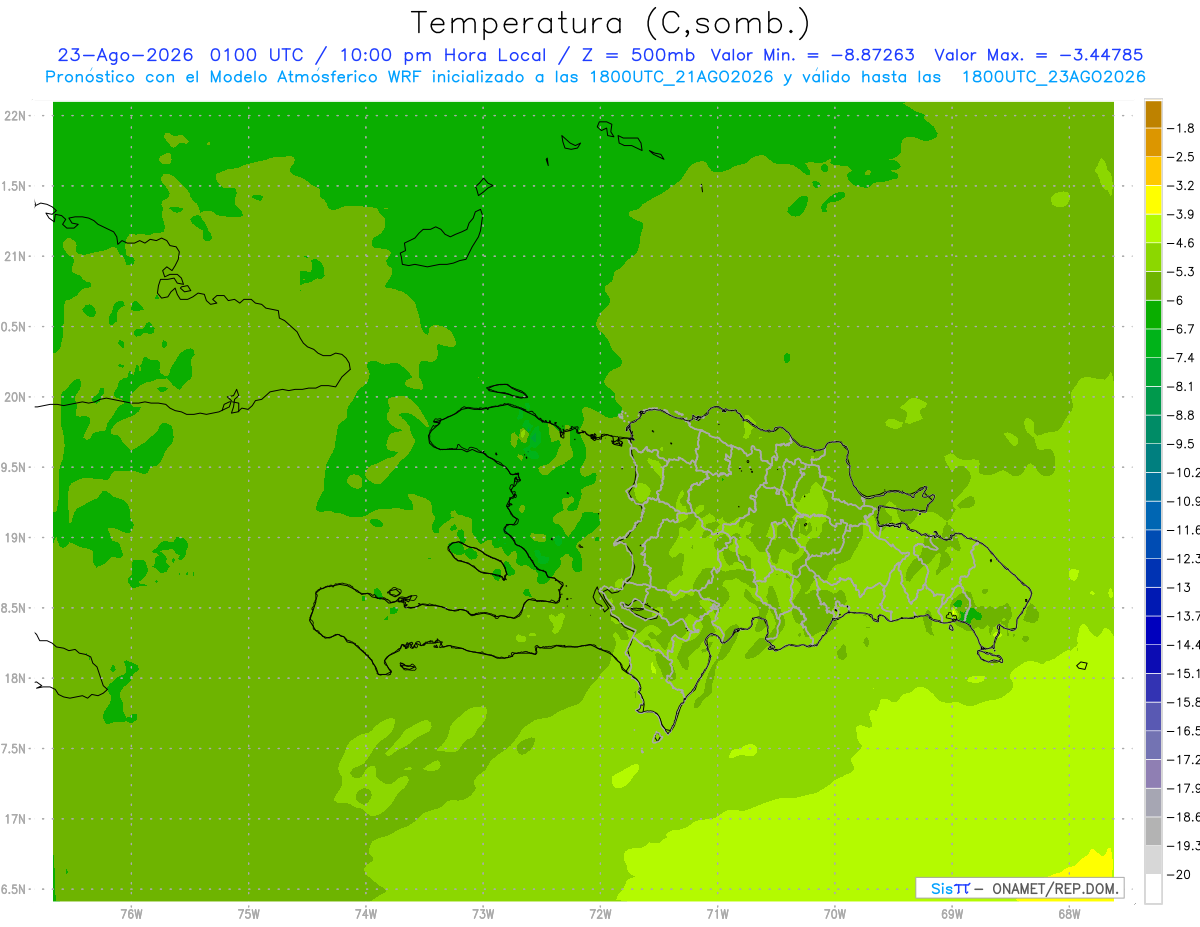Viewport: 1200px width, 927px height.
Task: Click the -6.7 legend value
Action: pyautogui.click(x=1180, y=329)
